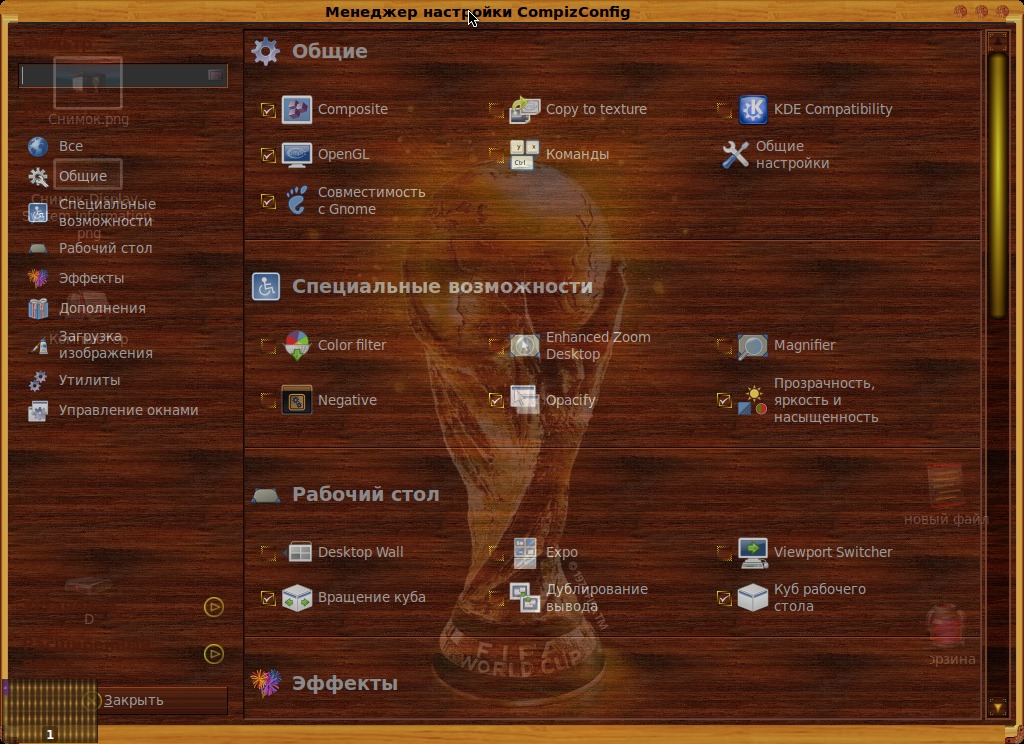The width and height of the screenshot is (1024, 744).
Task: Click the gears icon beside Утилиты
Action: [x=38, y=380]
